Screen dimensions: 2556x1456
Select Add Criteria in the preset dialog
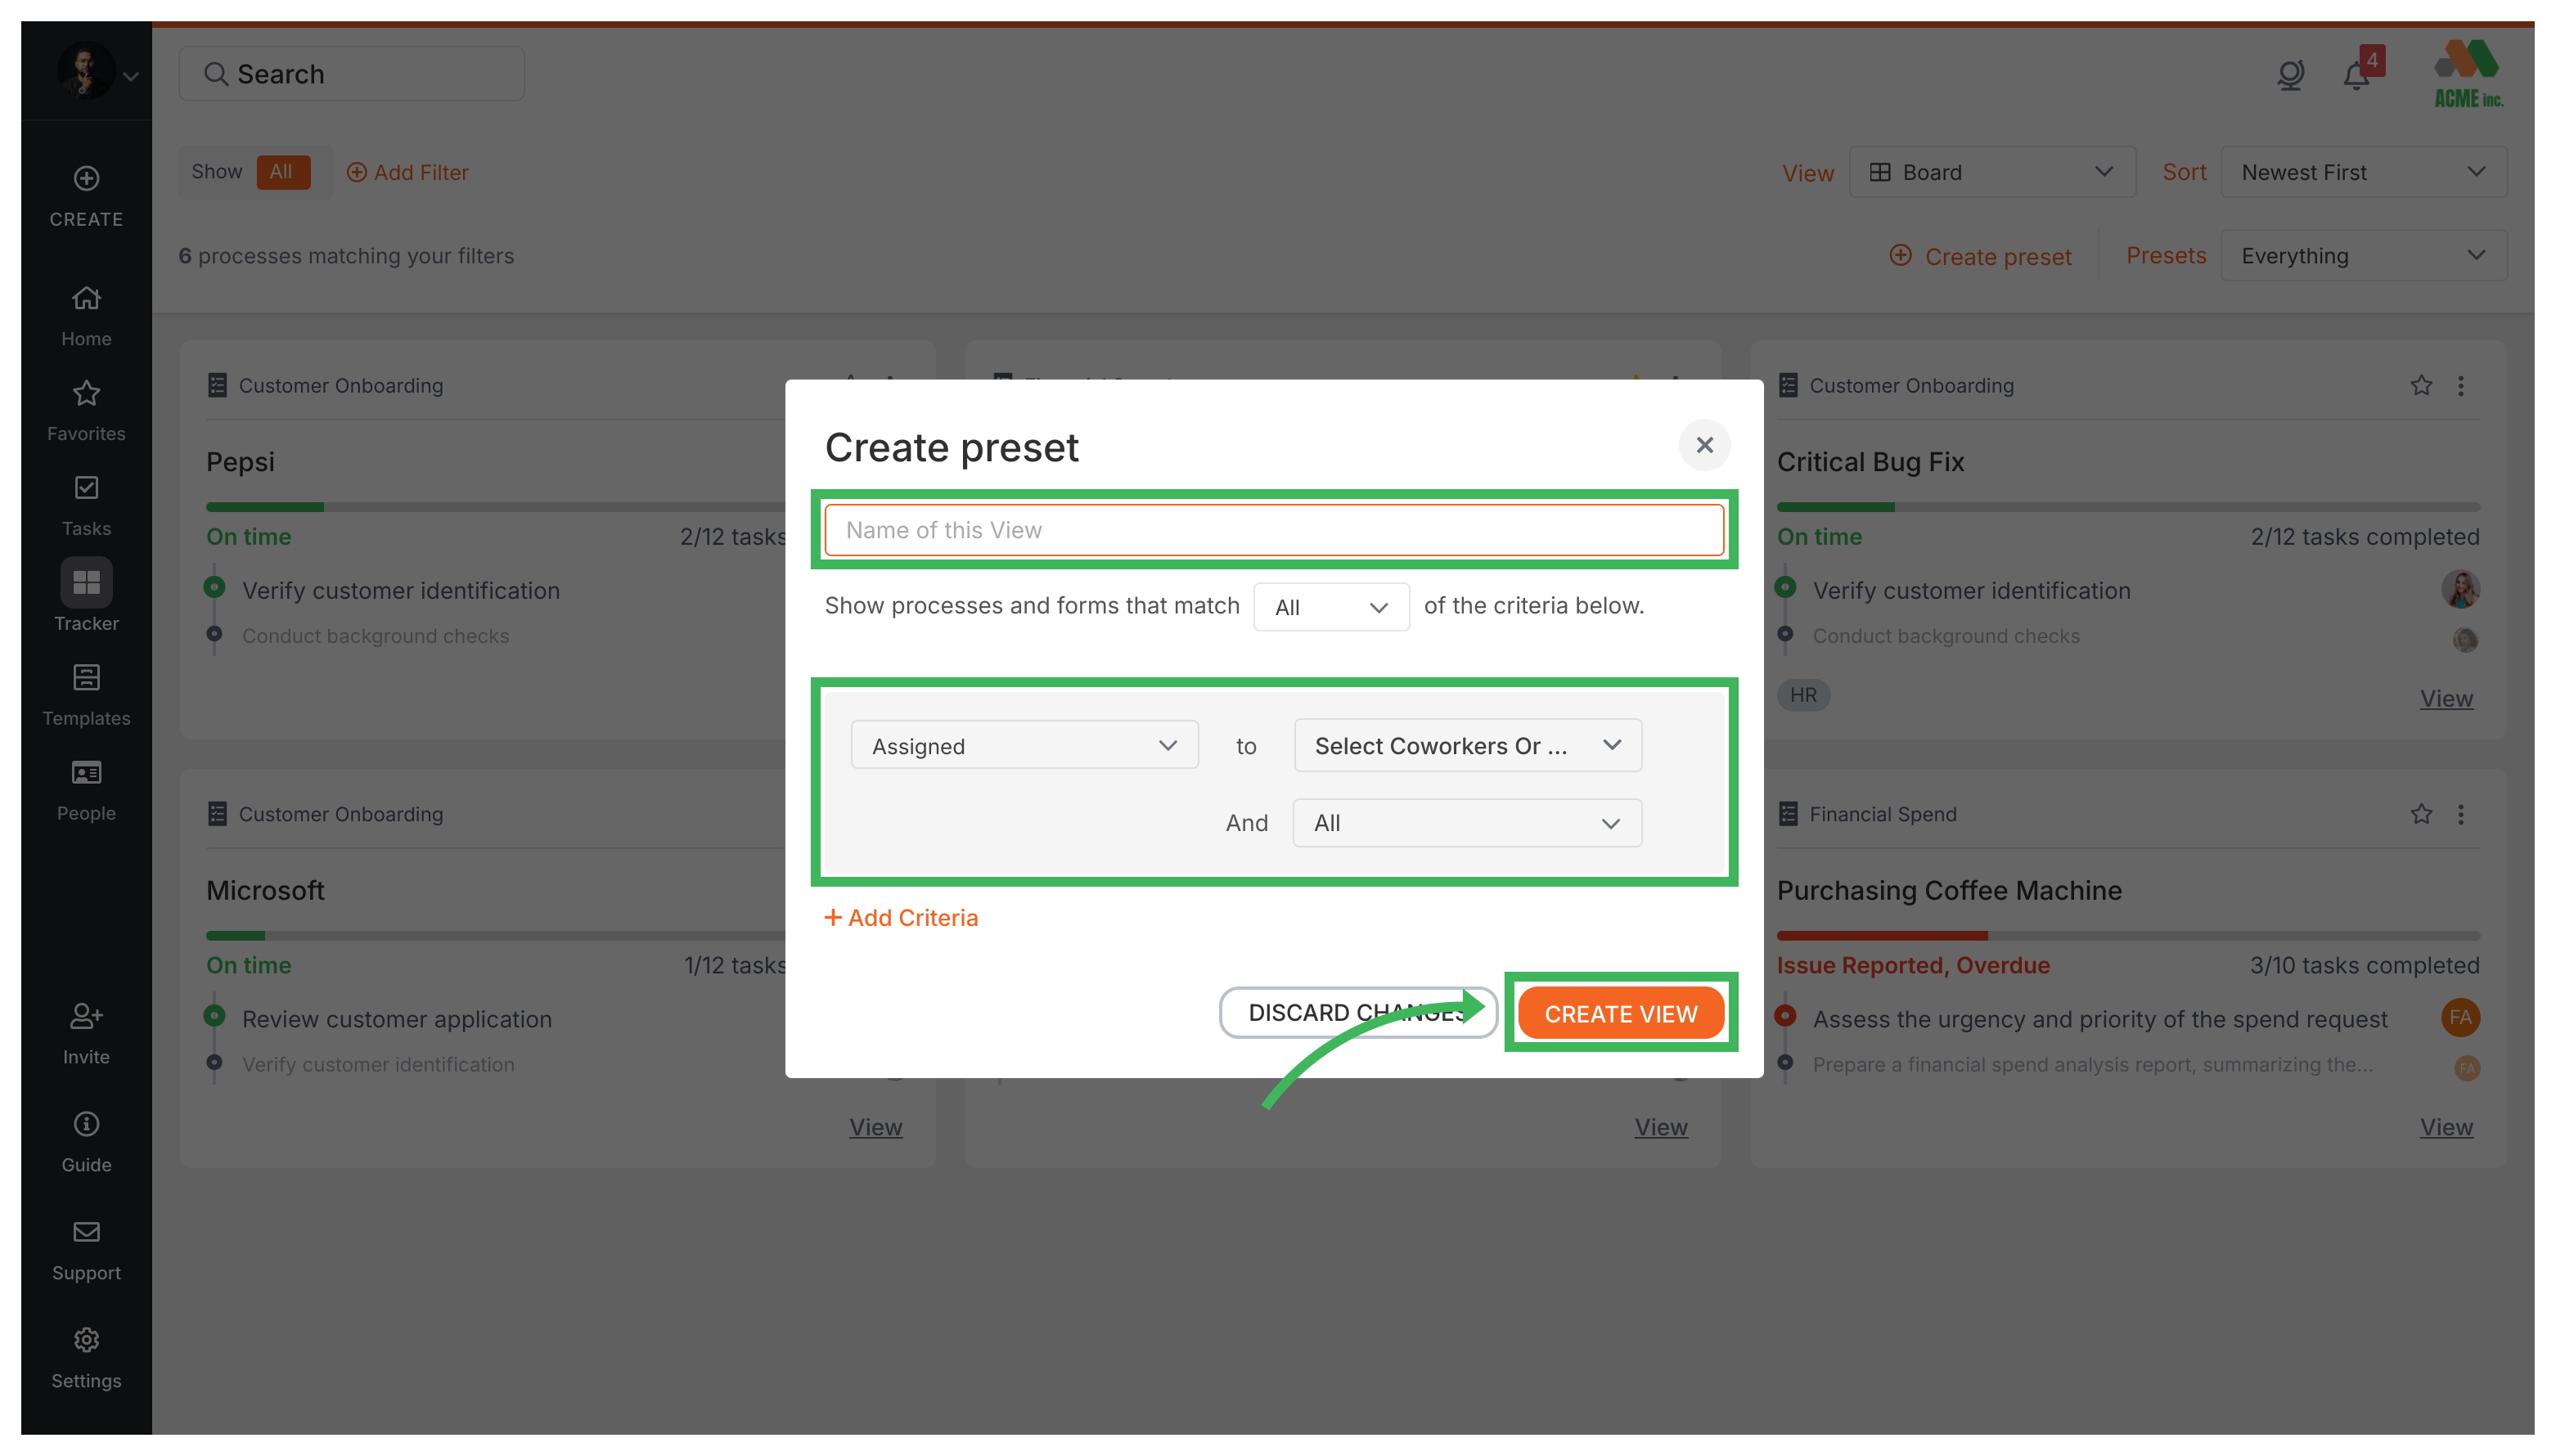point(901,917)
